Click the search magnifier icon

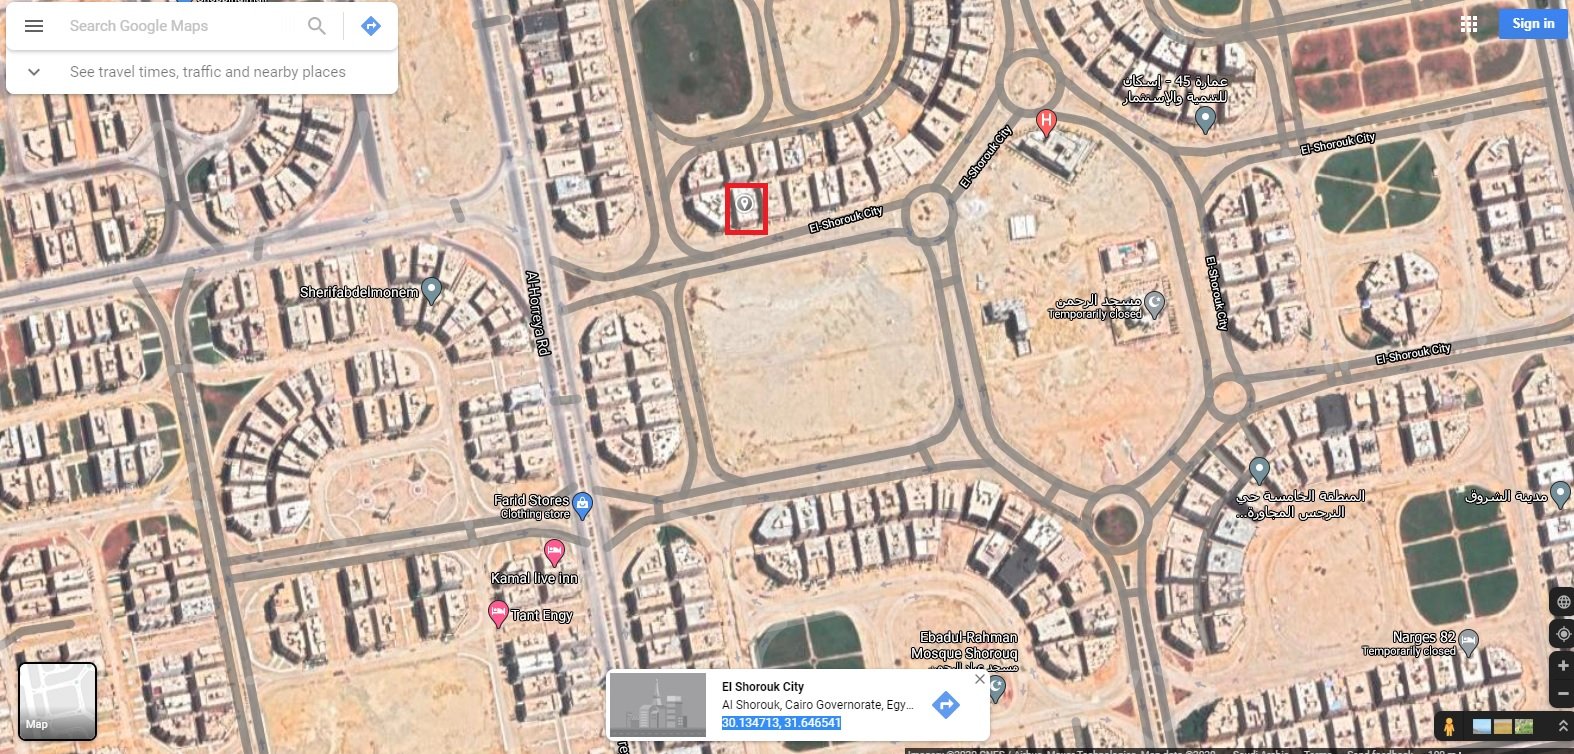click(317, 26)
